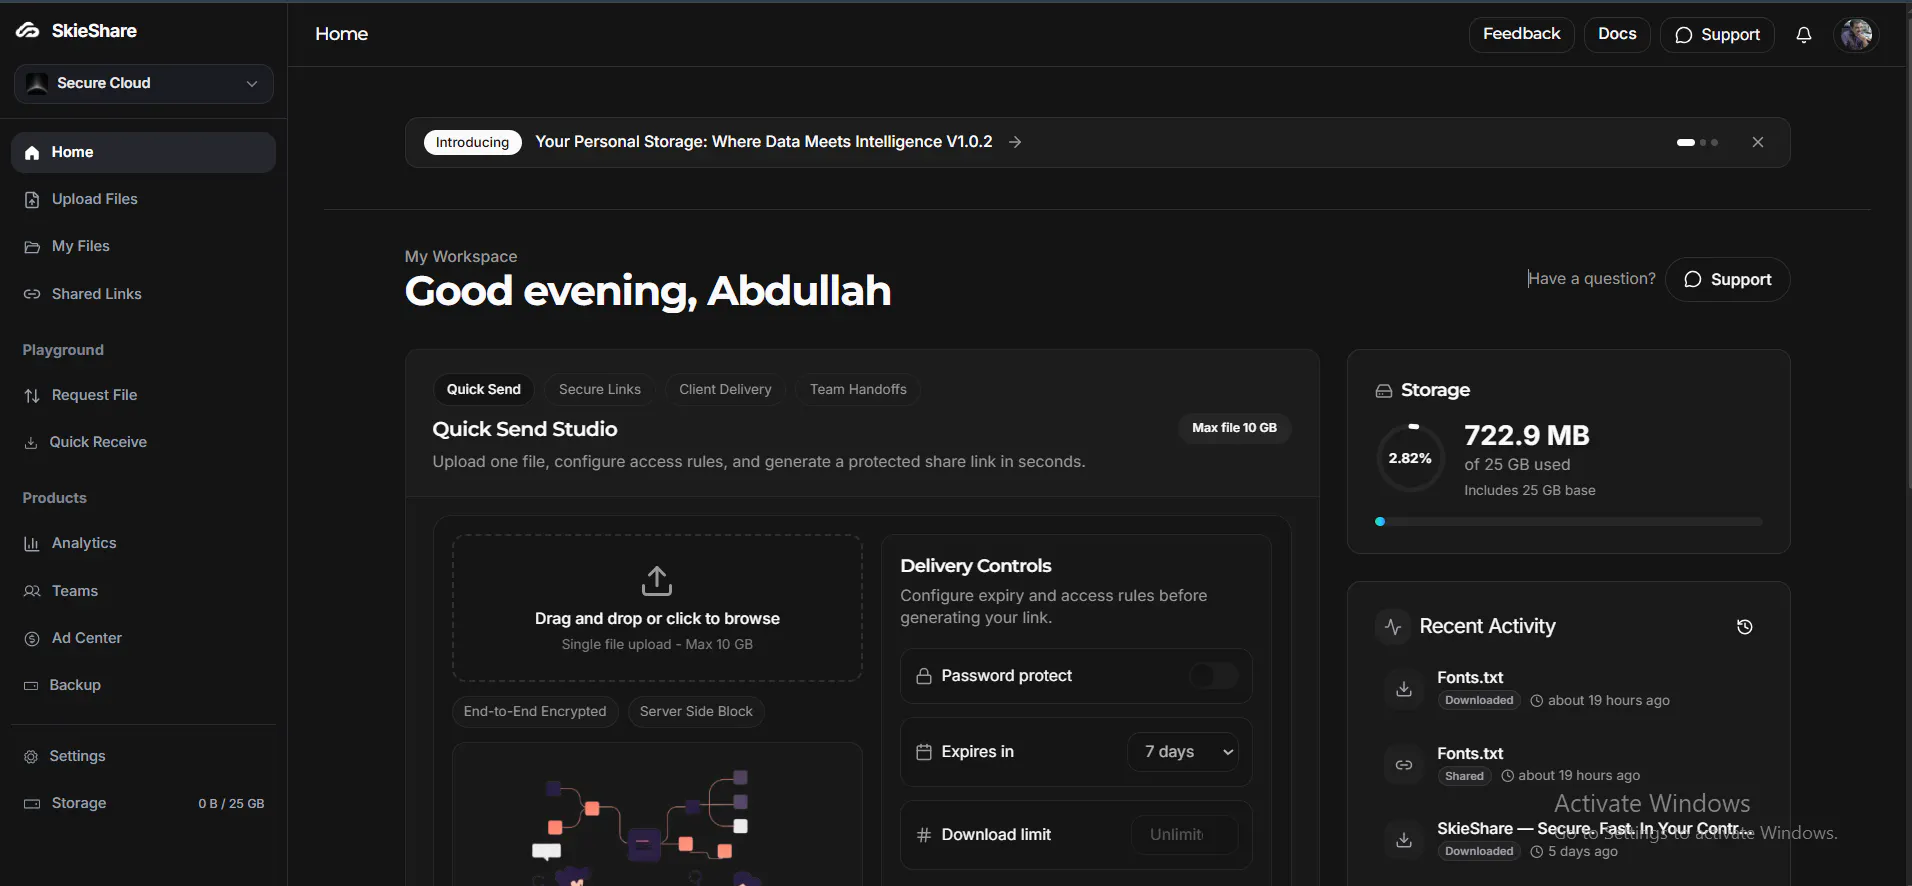The width and height of the screenshot is (1912, 886).
Task: Click the Storage card drive icon
Action: [x=1384, y=391]
